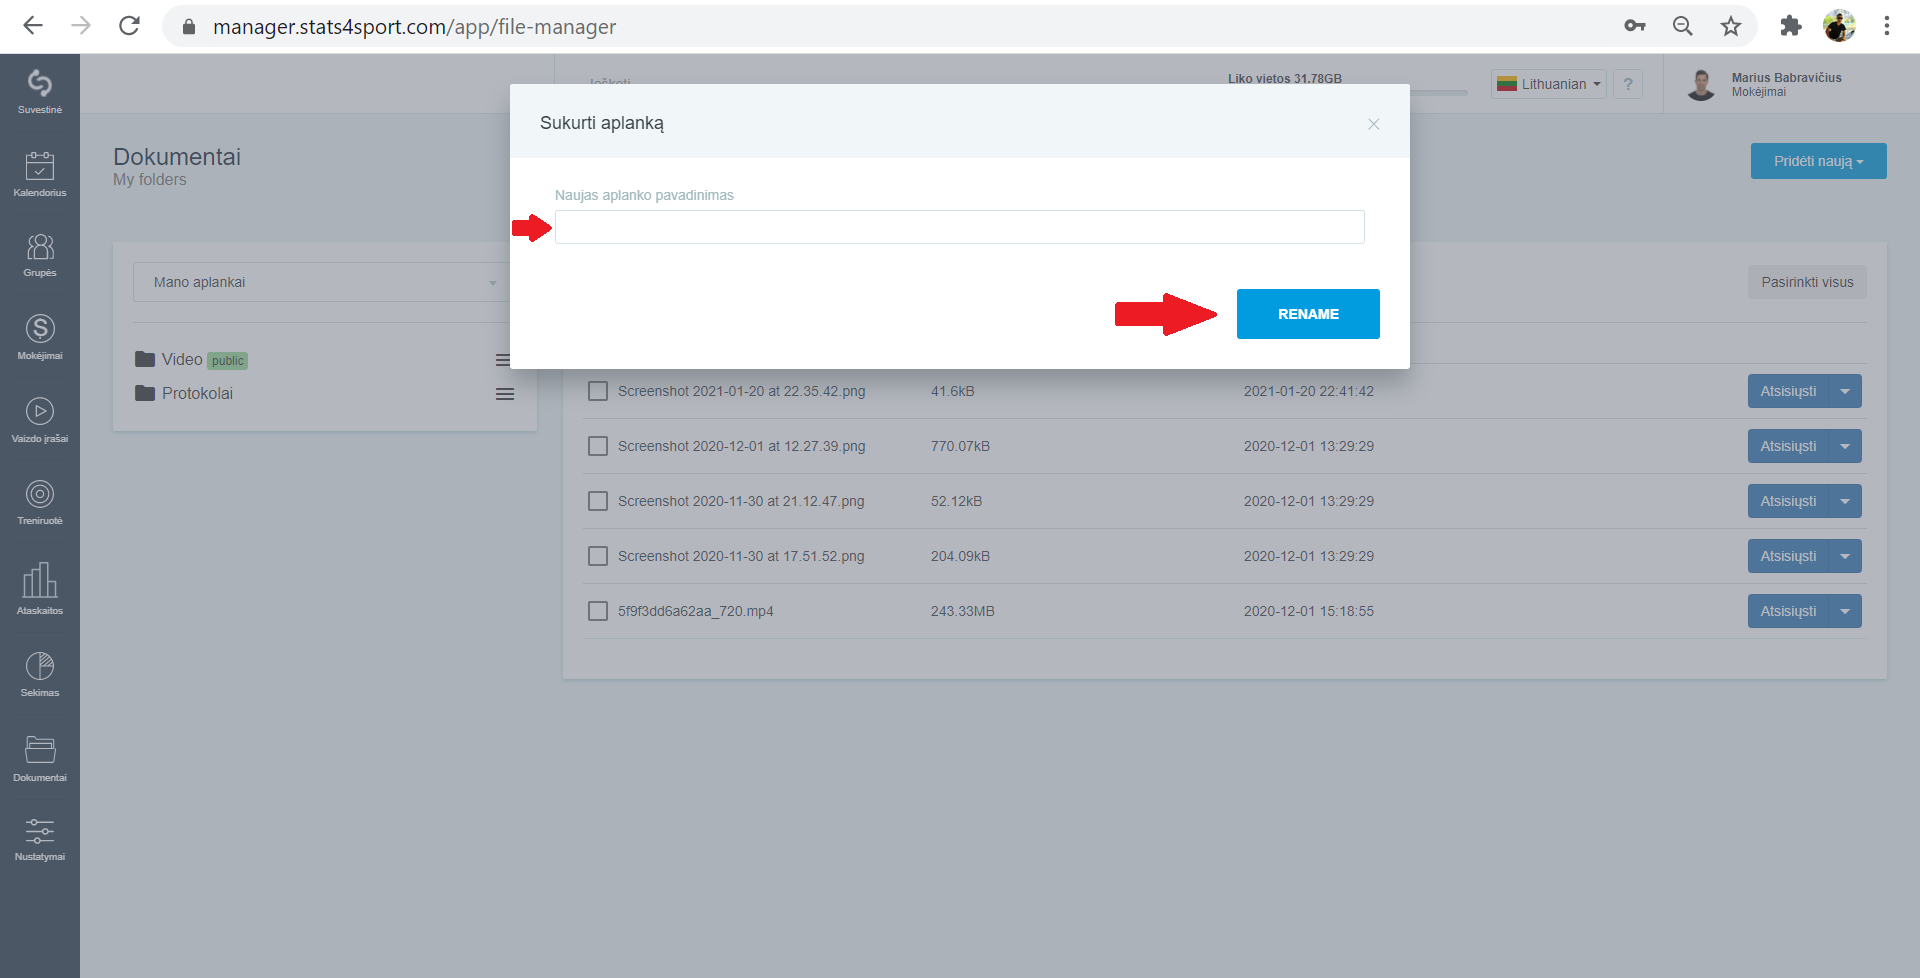This screenshot has height=978, width=1920.
Task: Open the Mano aplankai folder dropdown
Action: coord(322,282)
